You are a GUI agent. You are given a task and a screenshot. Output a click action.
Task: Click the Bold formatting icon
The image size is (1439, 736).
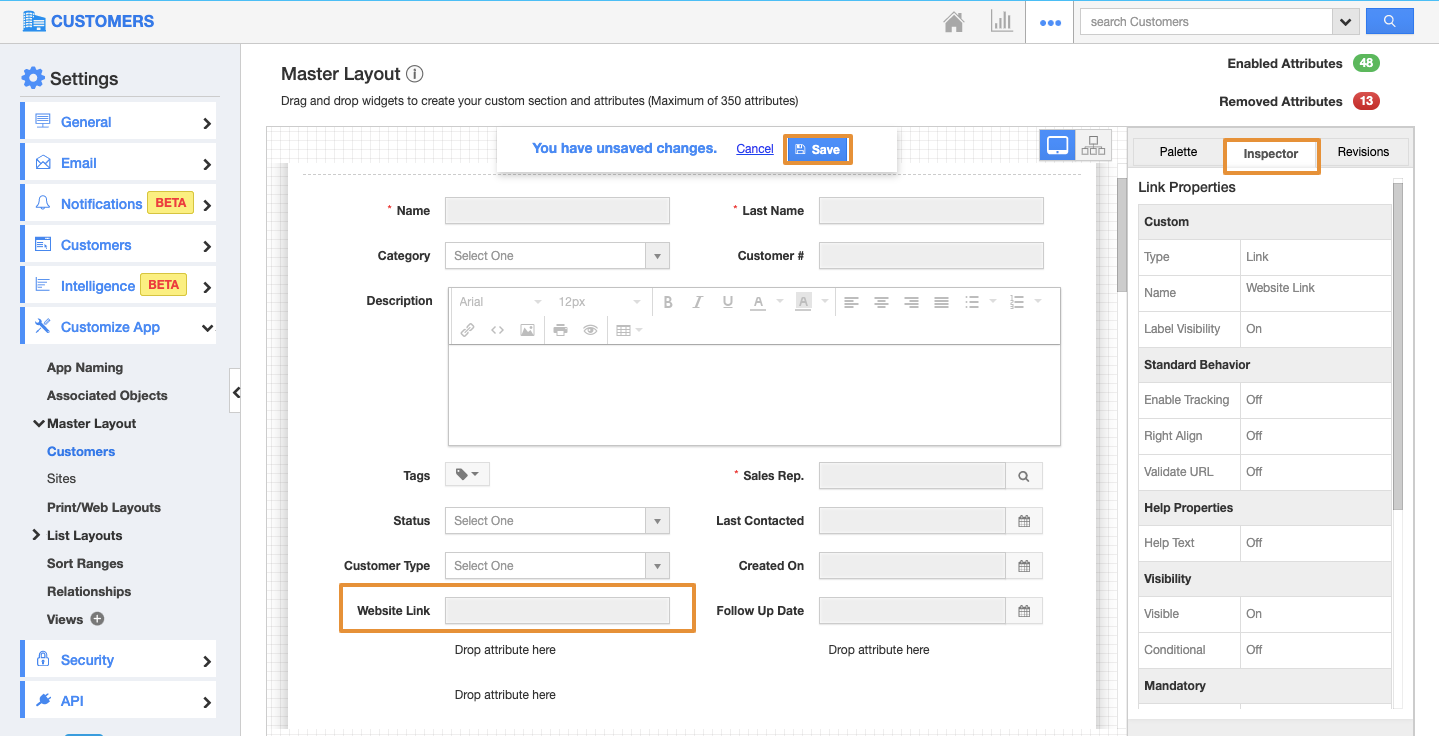click(x=668, y=302)
